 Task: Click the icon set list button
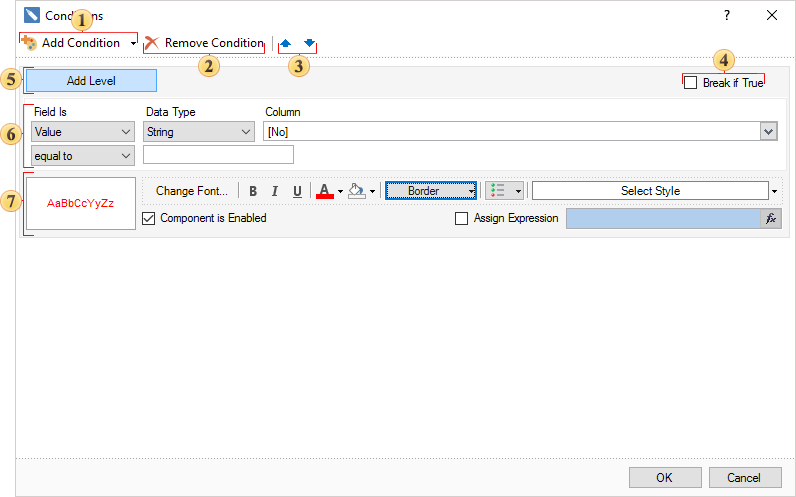[x=498, y=191]
